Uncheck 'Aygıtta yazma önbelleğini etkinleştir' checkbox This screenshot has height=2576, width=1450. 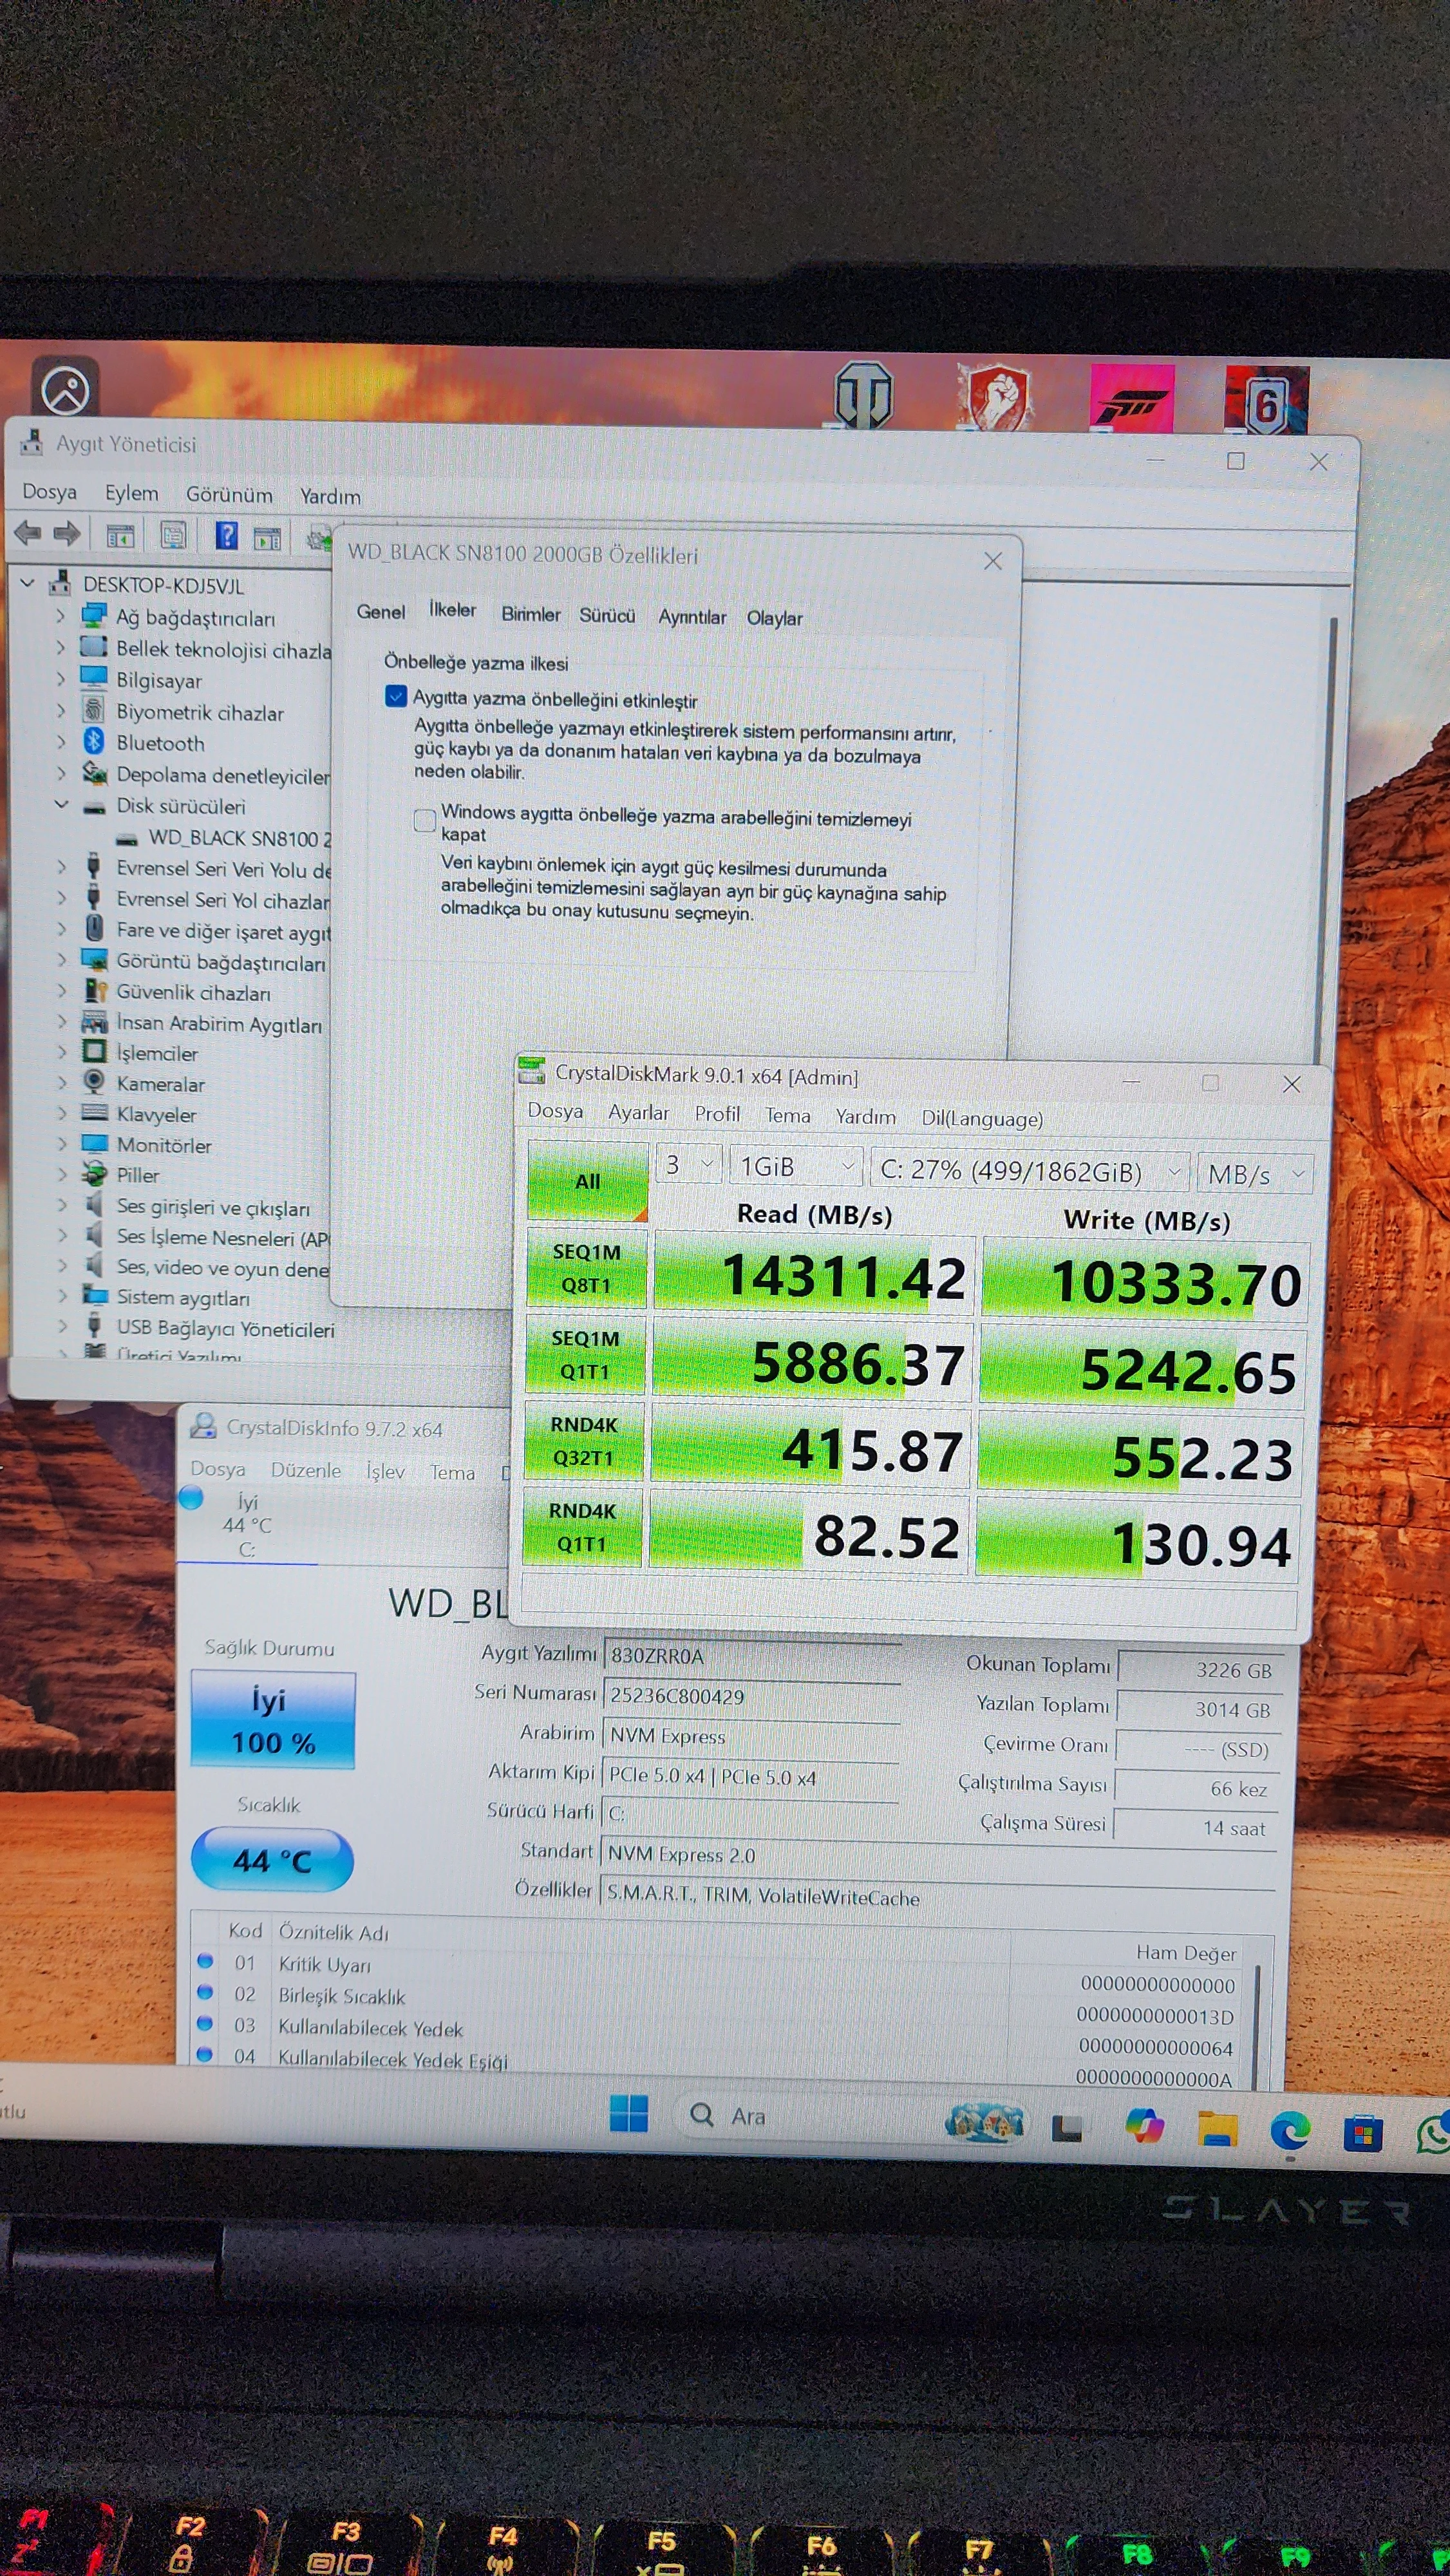(x=396, y=697)
